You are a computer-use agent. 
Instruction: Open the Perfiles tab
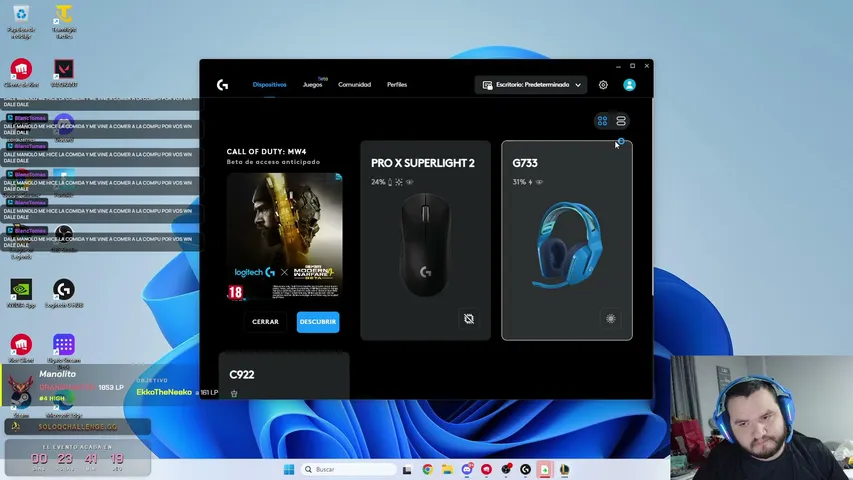click(x=397, y=85)
